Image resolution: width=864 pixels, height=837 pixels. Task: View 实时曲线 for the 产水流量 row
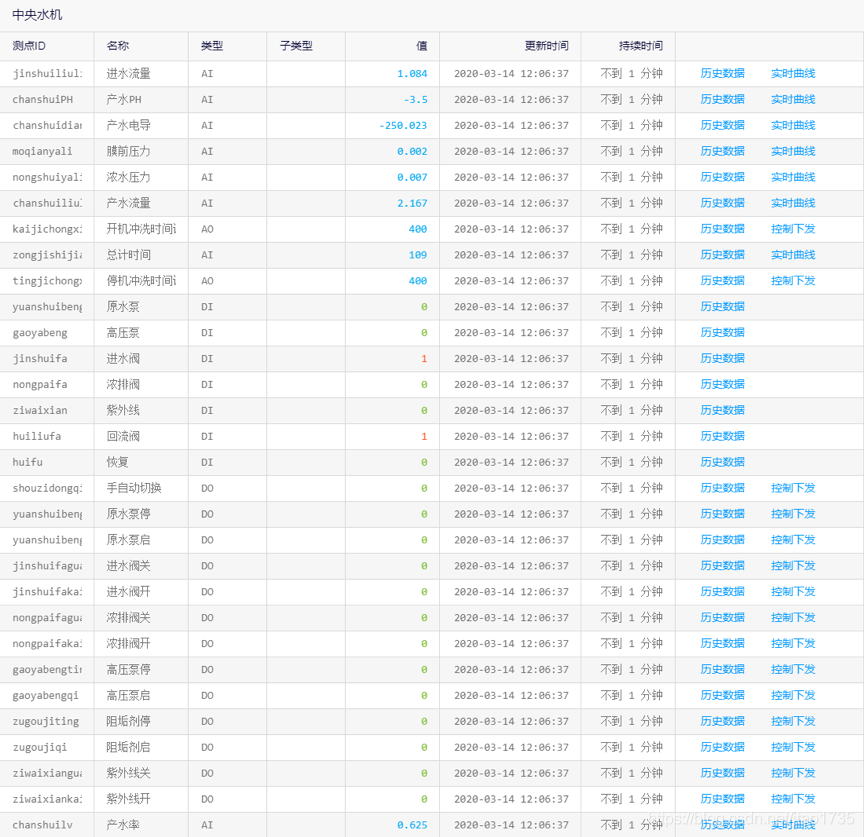pyautogui.click(x=793, y=203)
